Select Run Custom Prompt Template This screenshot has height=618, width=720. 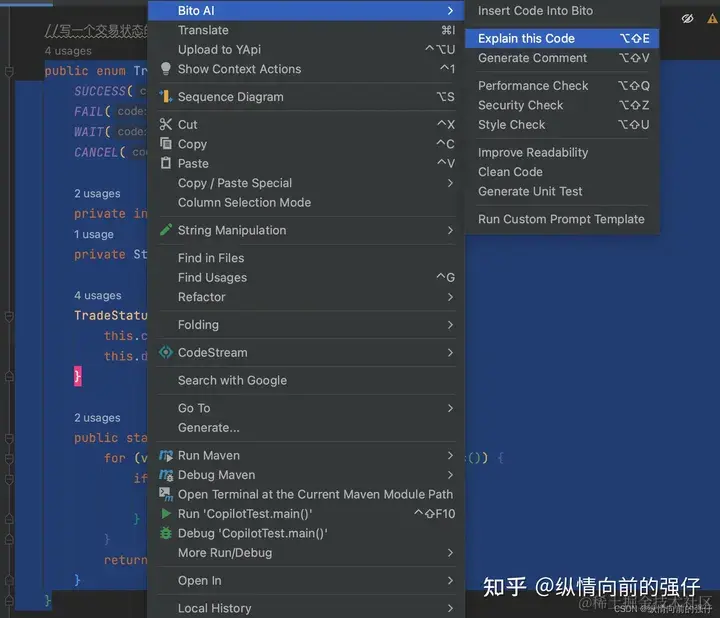pos(562,219)
